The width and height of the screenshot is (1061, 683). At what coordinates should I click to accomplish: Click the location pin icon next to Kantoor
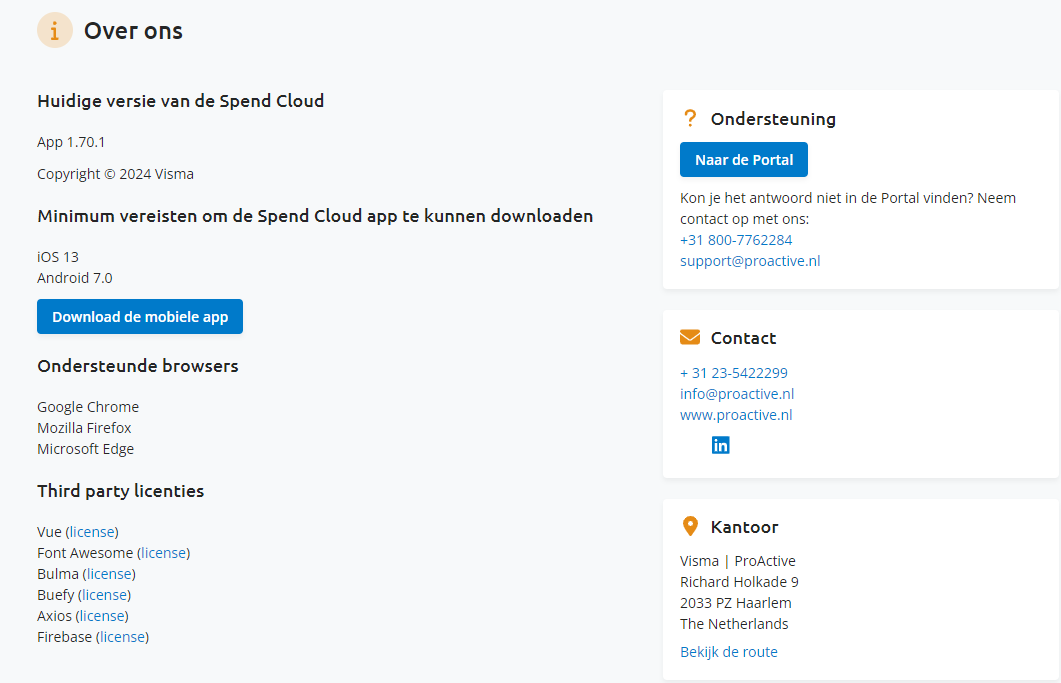[x=690, y=526]
